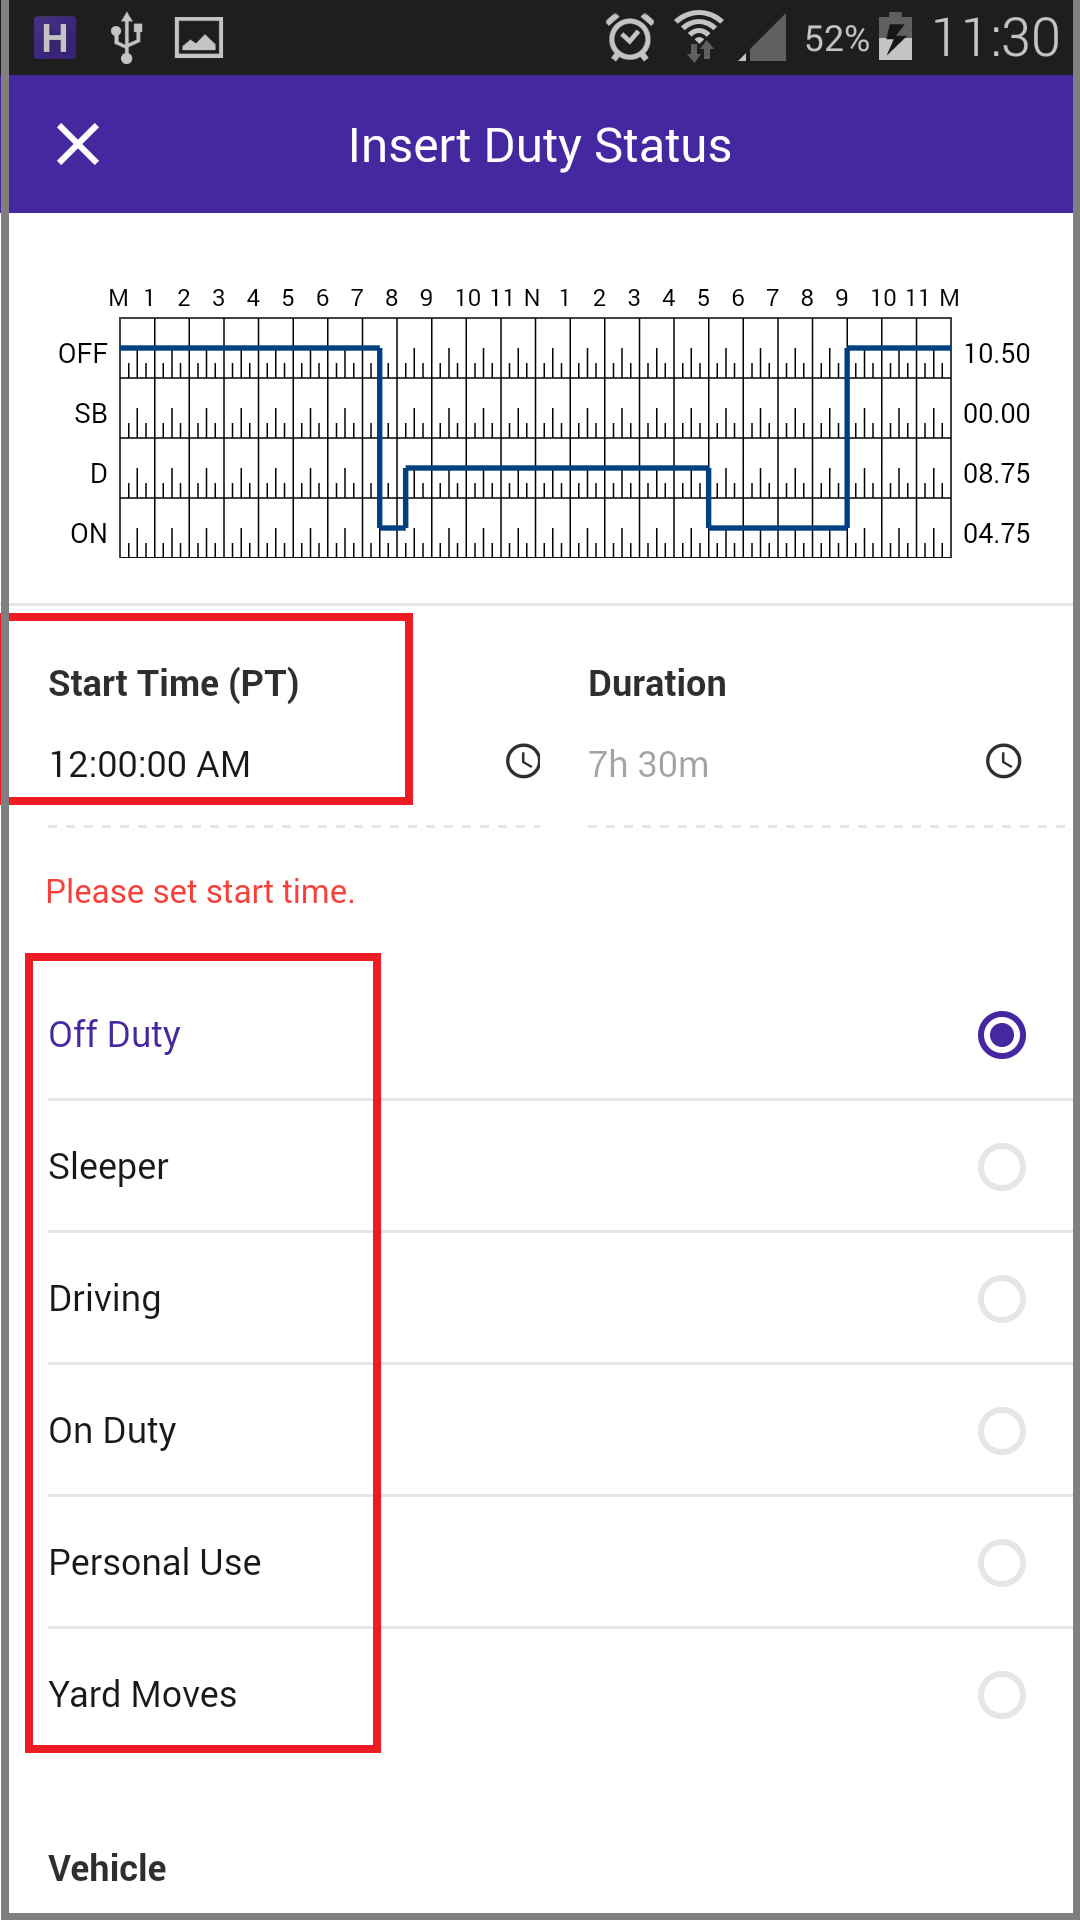Tap the Wi-Fi icon in status bar
This screenshot has height=1920, width=1080.
699,36
